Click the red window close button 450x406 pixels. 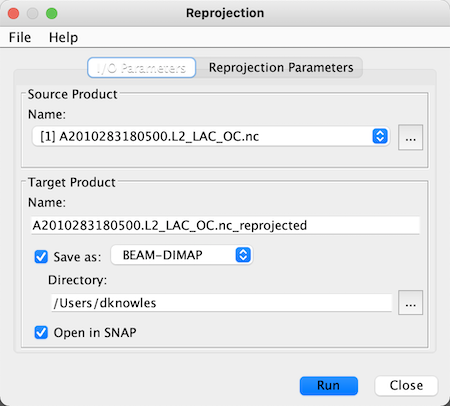point(13,14)
